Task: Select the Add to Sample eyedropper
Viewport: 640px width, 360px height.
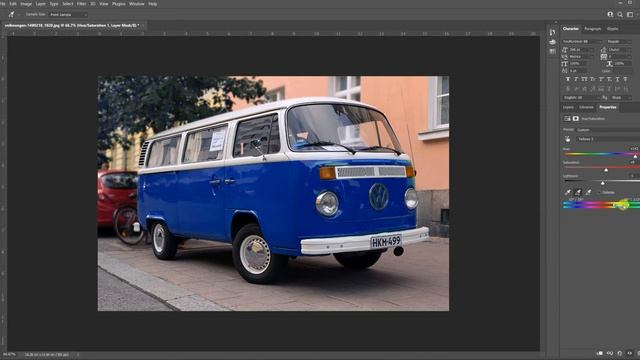Action: (x=578, y=192)
